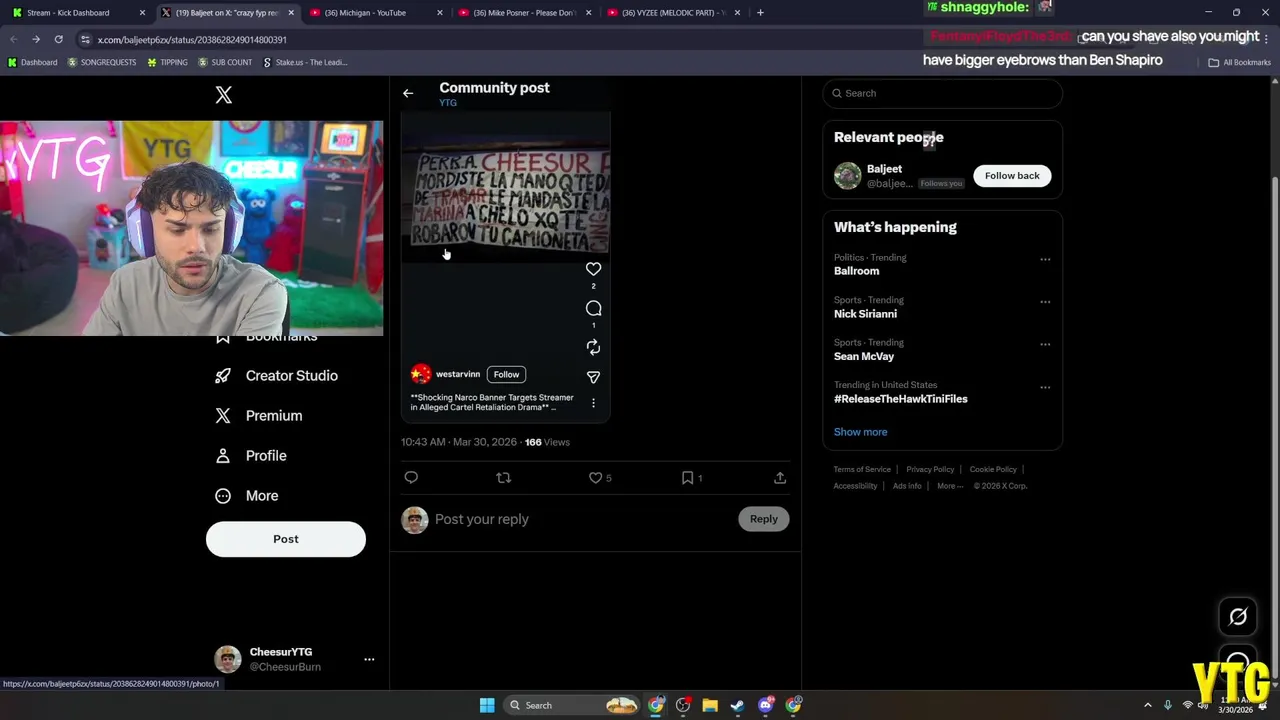Image resolution: width=1280 pixels, height=720 pixels.
Task: Open Profile in the sidebar
Action: pos(250,456)
